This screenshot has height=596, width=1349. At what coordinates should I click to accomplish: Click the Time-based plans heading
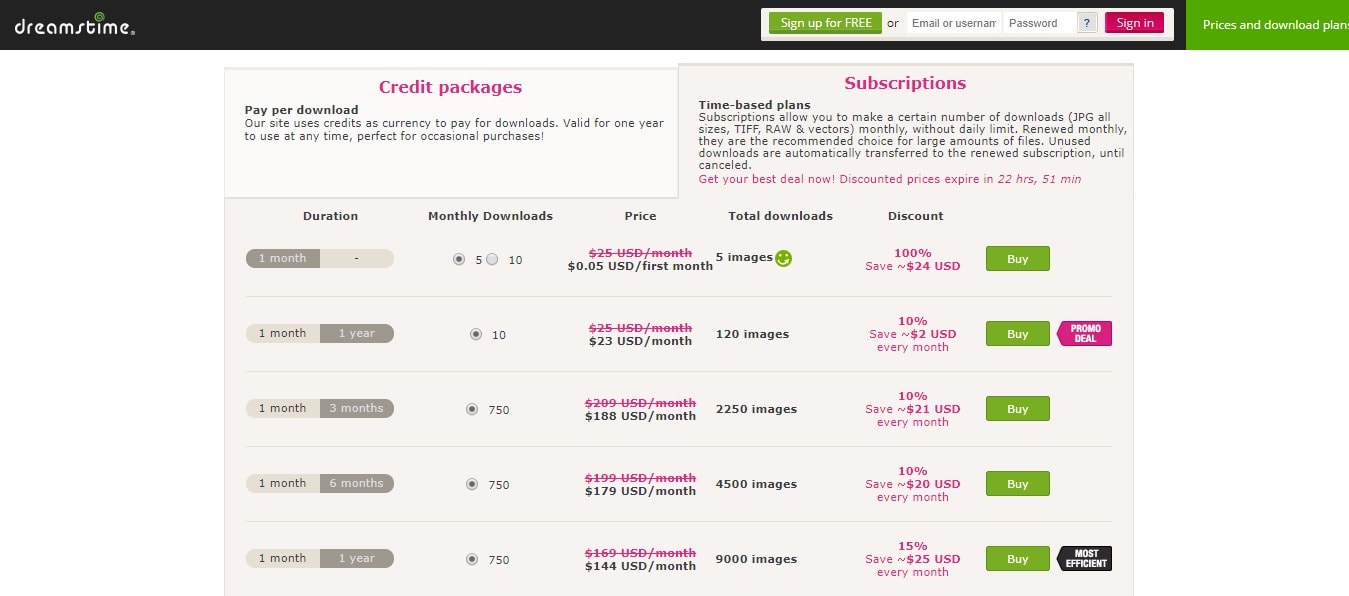(754, 105)
